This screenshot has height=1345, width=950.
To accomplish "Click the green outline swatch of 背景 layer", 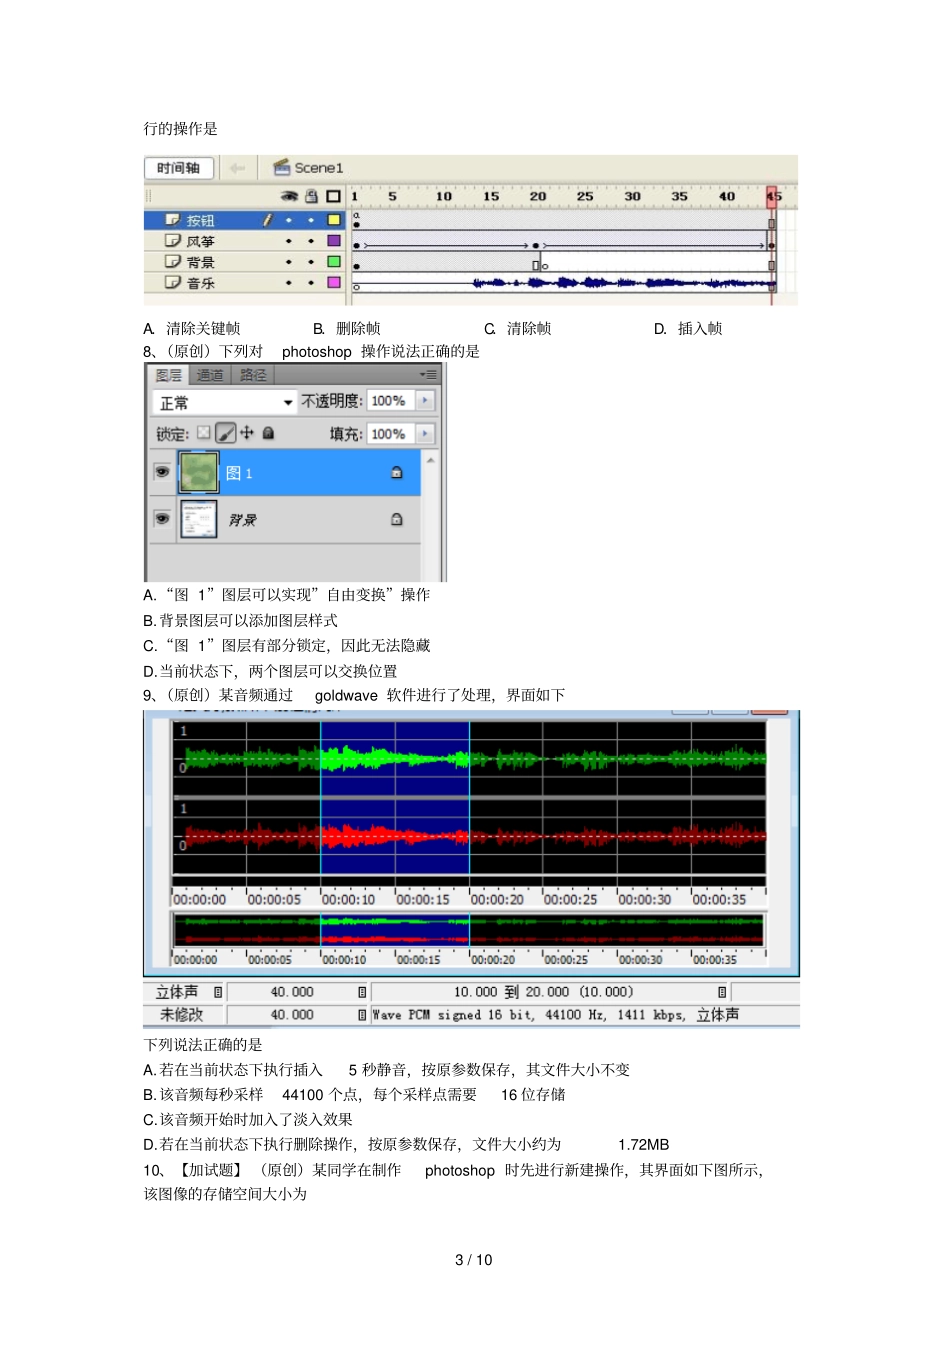I will click(x=334, y=262).
